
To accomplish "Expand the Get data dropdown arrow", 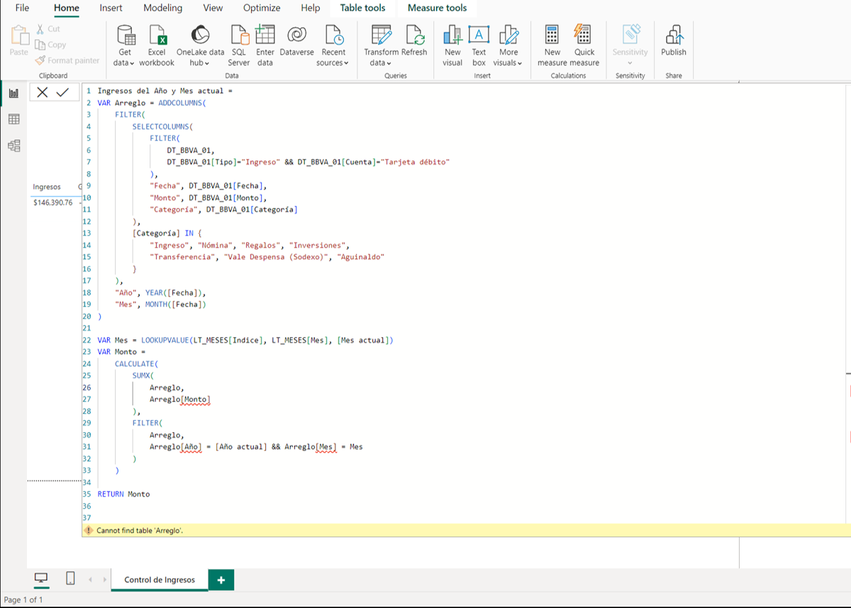I will pyautogui.click(x=132, y=64).
